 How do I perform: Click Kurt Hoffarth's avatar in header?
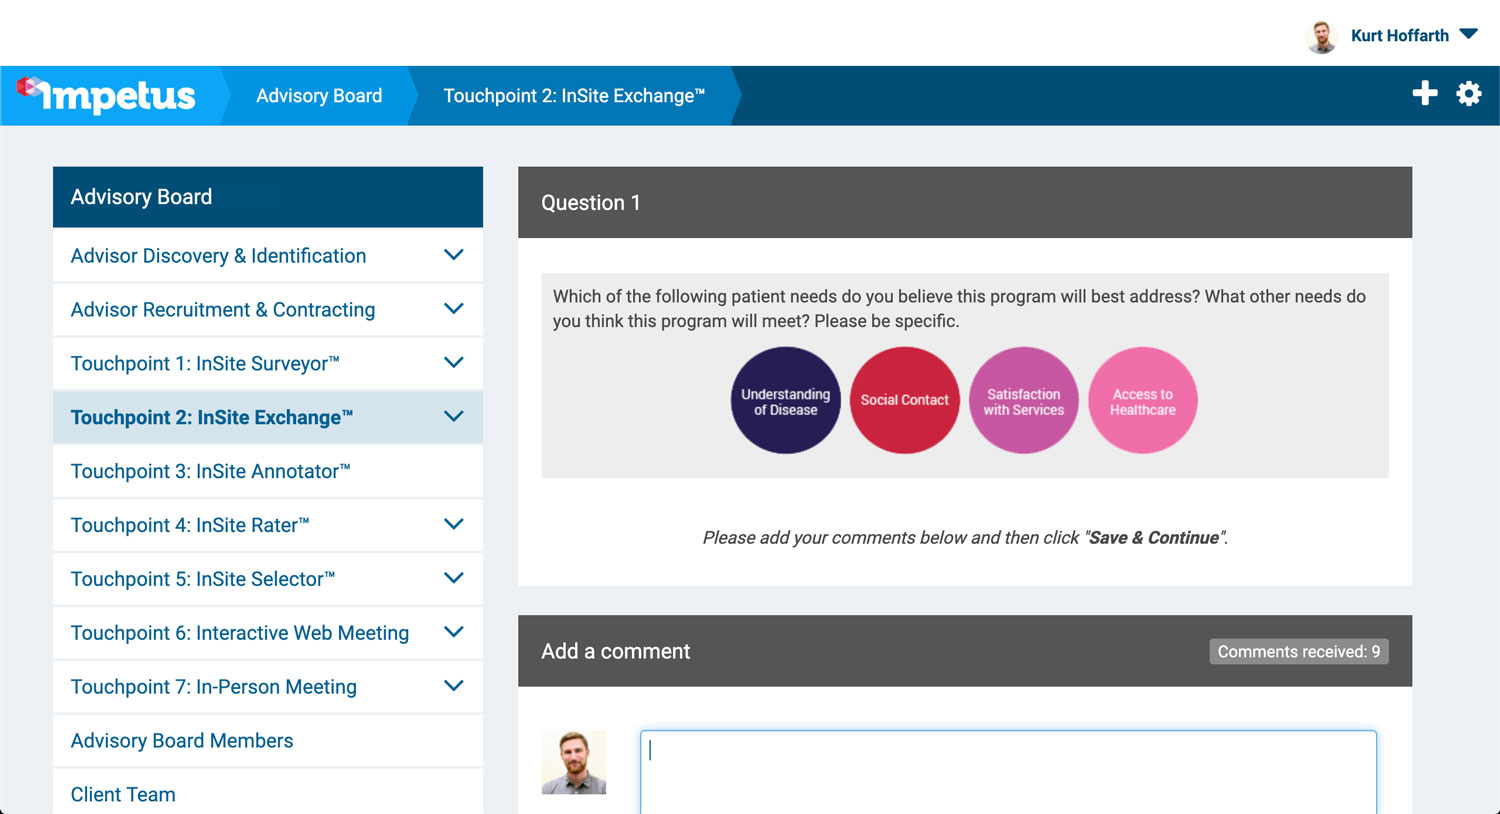click(1323, 36)
